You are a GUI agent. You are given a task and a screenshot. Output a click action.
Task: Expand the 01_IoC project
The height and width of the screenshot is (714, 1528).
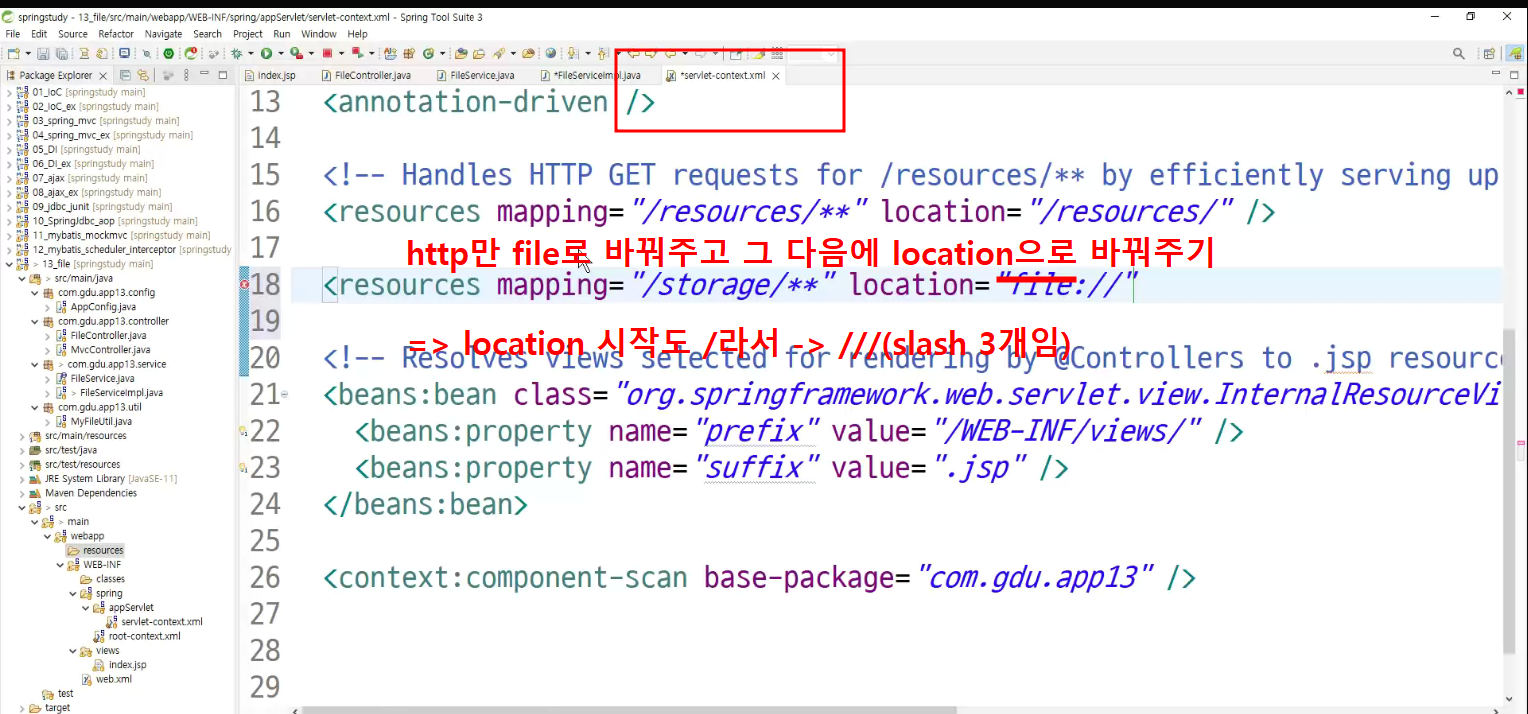pyautogui.click(x=10, y=92)
